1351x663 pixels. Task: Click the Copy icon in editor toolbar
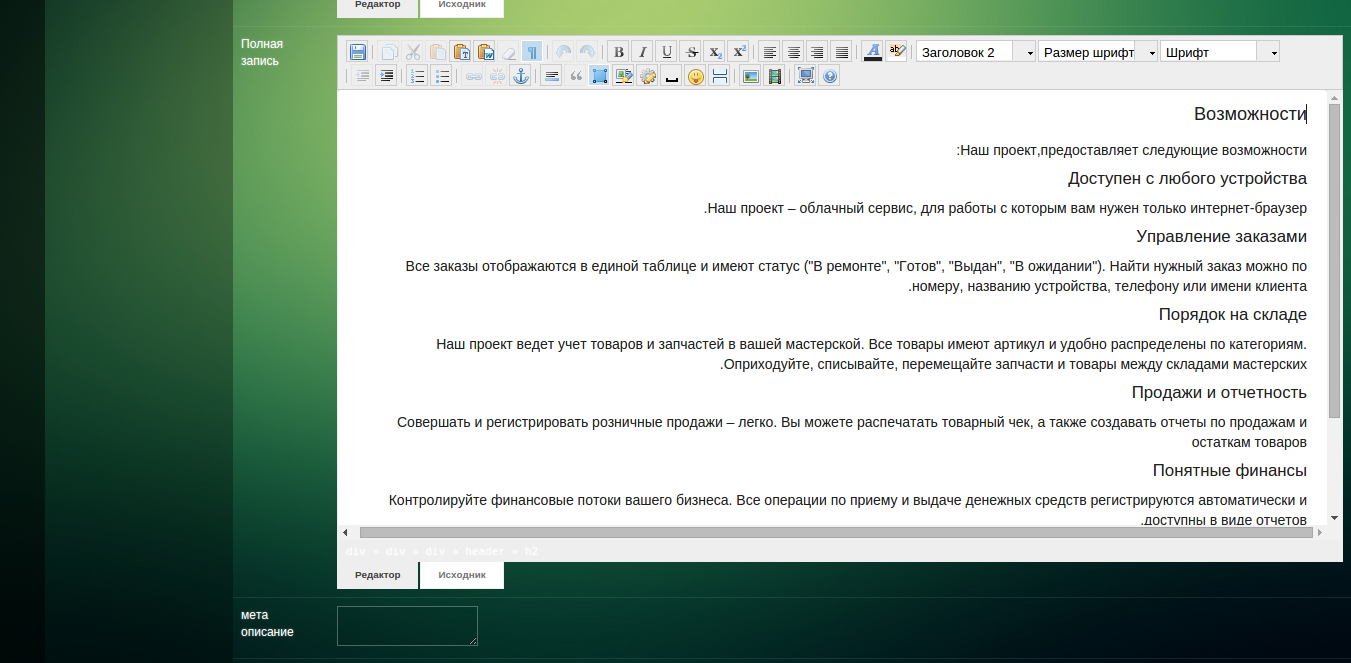pyautogui.click(x=389, y=52)
